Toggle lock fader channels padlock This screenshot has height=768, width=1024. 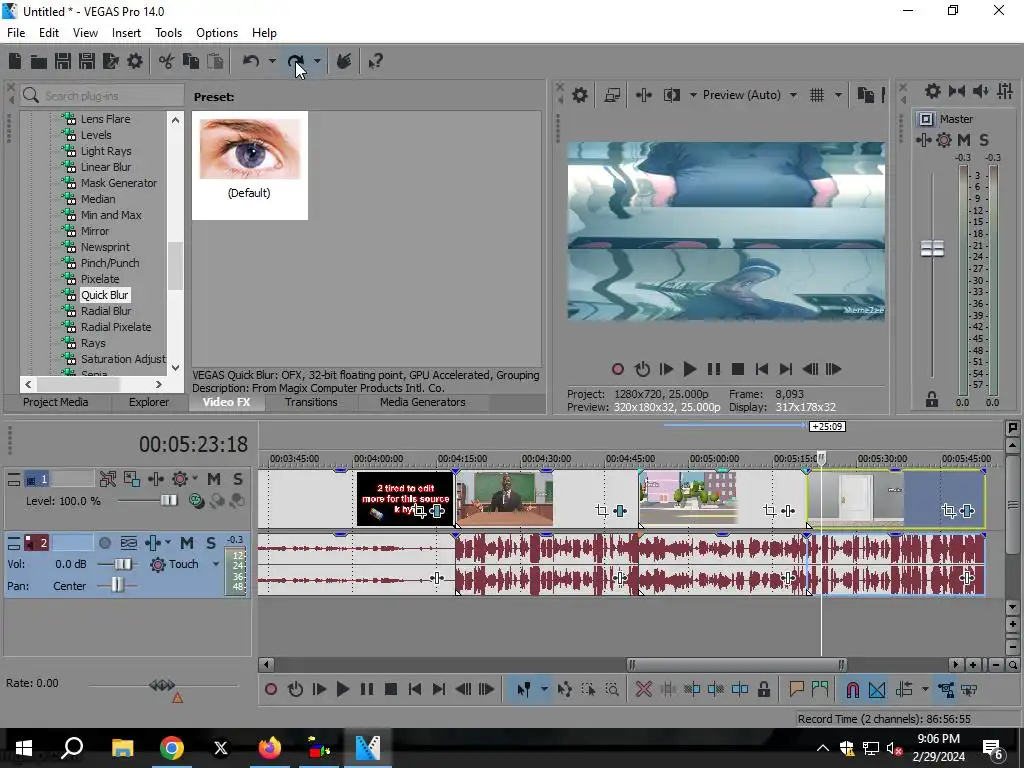(x=932, y=400)
